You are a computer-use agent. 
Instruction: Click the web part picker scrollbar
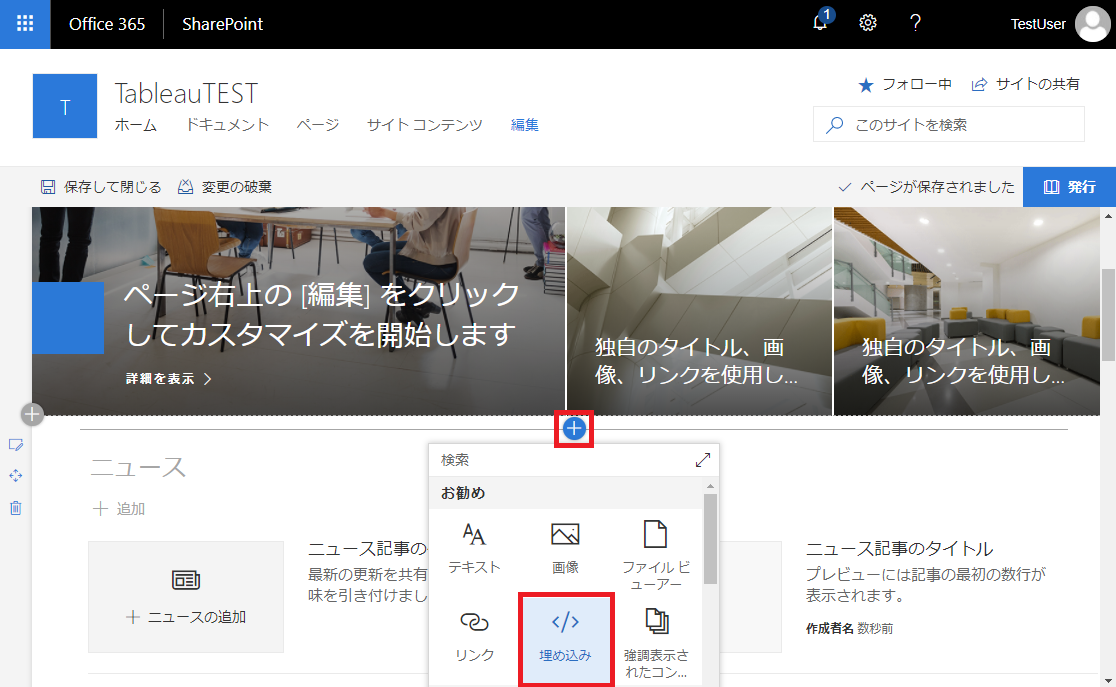(710, 539)
